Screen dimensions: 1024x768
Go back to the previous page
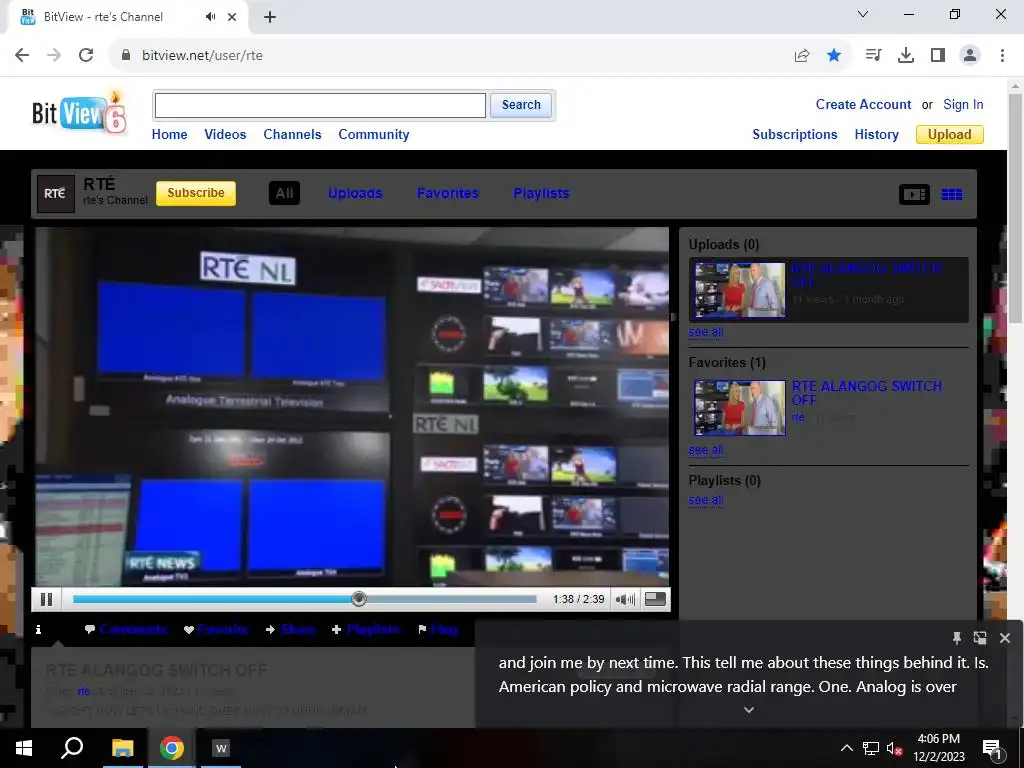click(22, 56)
